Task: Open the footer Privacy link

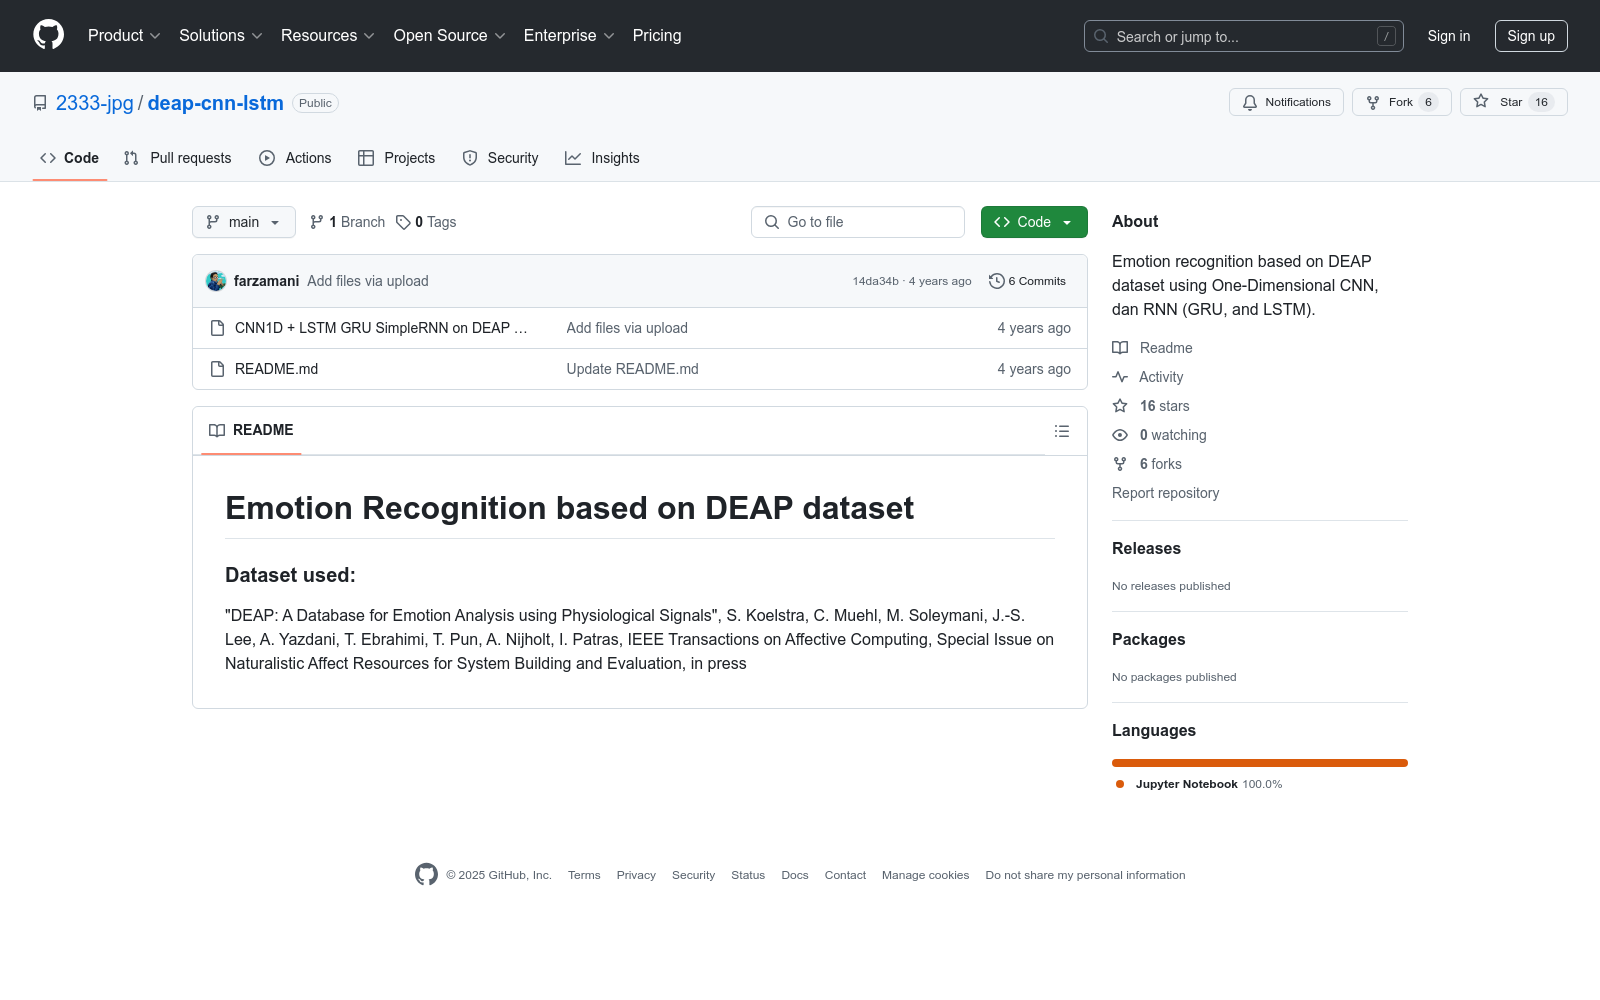Action: [636, 875]
